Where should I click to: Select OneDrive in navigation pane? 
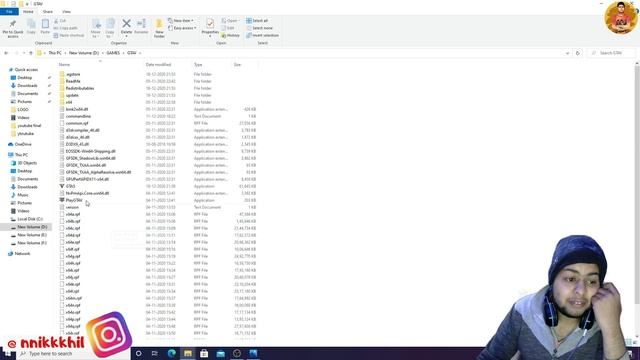click(x=23, y=144)
